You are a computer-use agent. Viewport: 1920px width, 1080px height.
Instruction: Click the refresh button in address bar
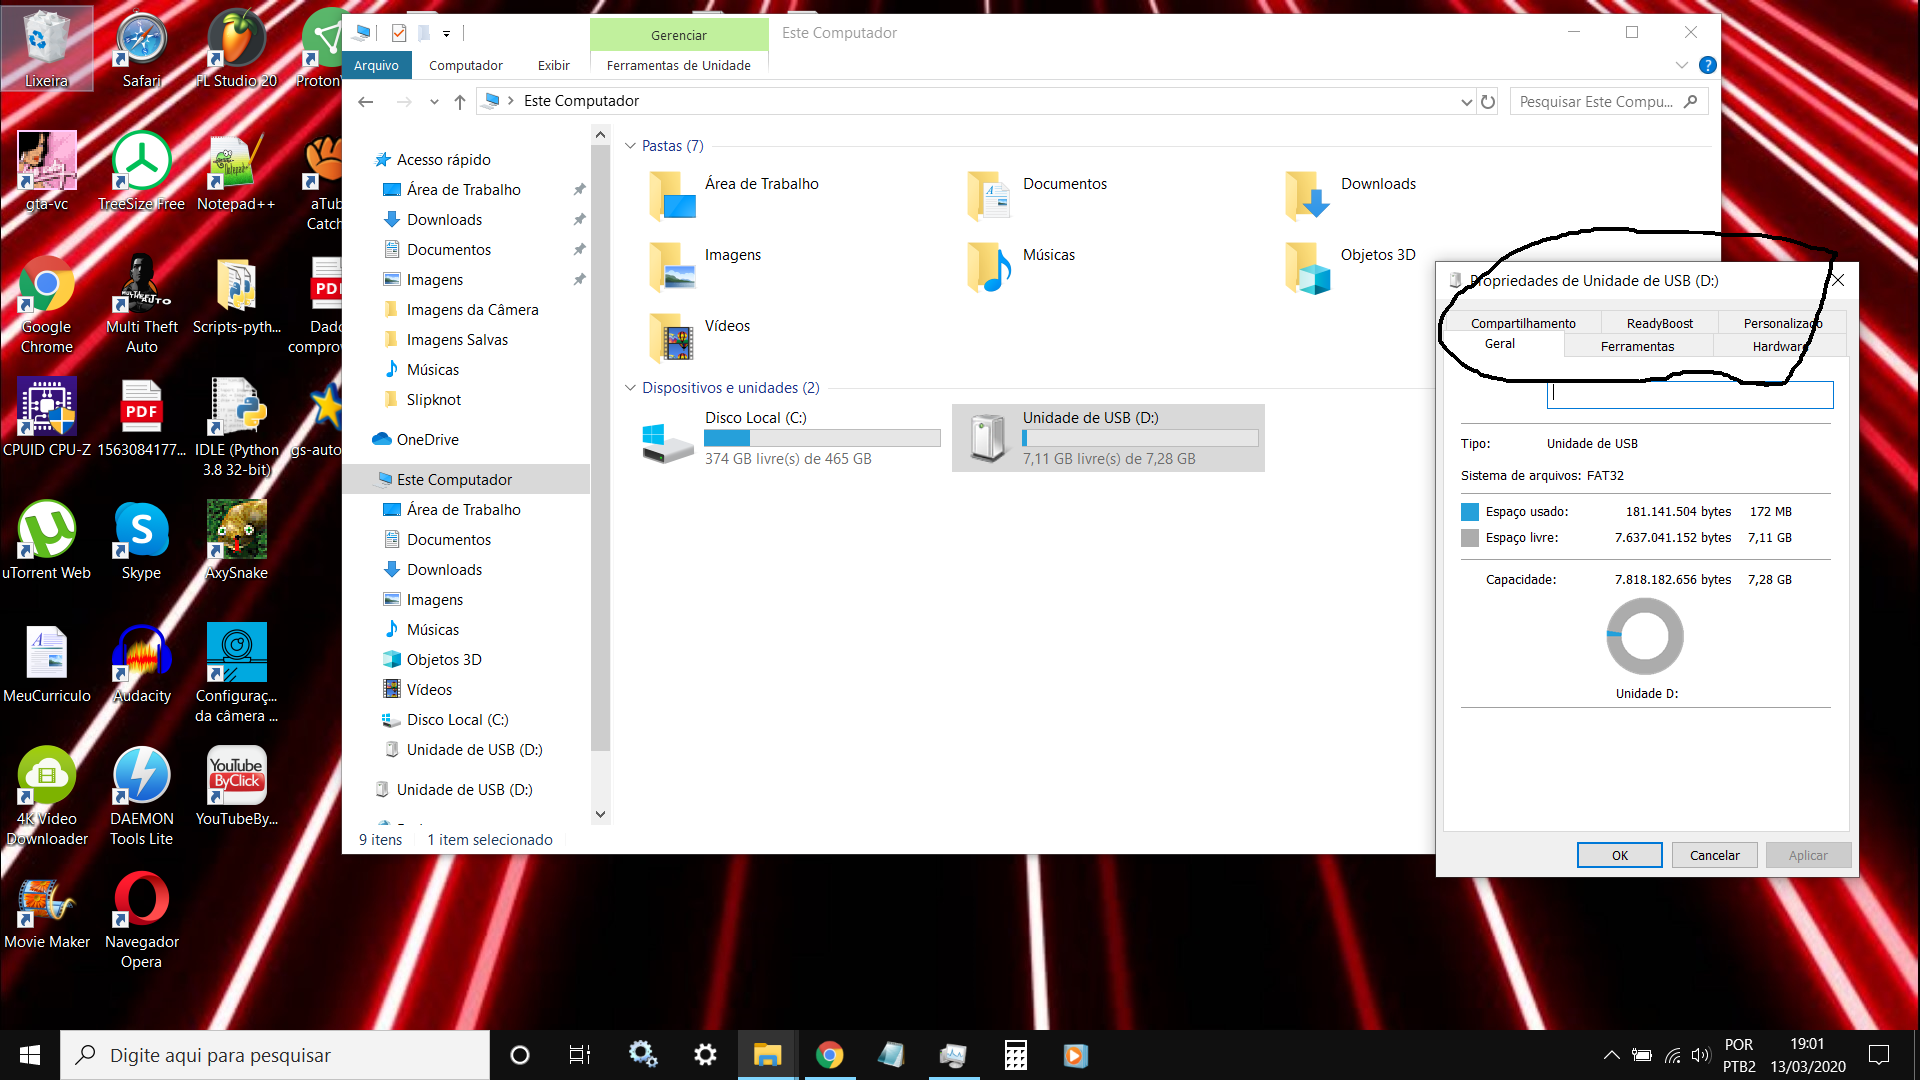tap(1488, 101)
